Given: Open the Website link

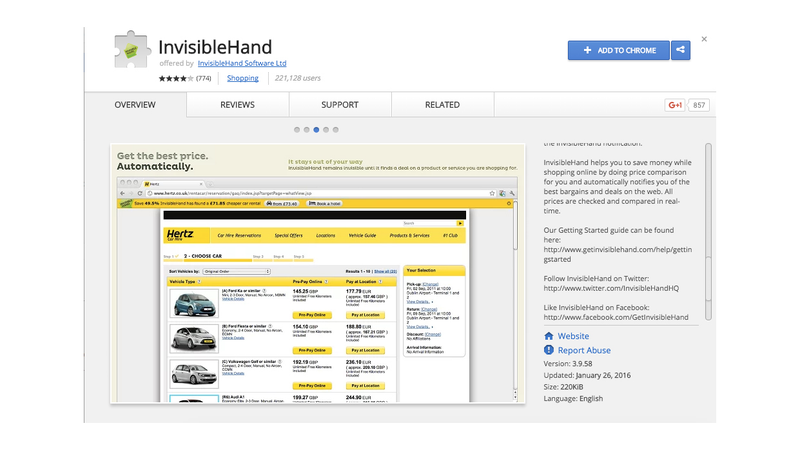Looking at the screenshot, I should click(x=573, y=336).
